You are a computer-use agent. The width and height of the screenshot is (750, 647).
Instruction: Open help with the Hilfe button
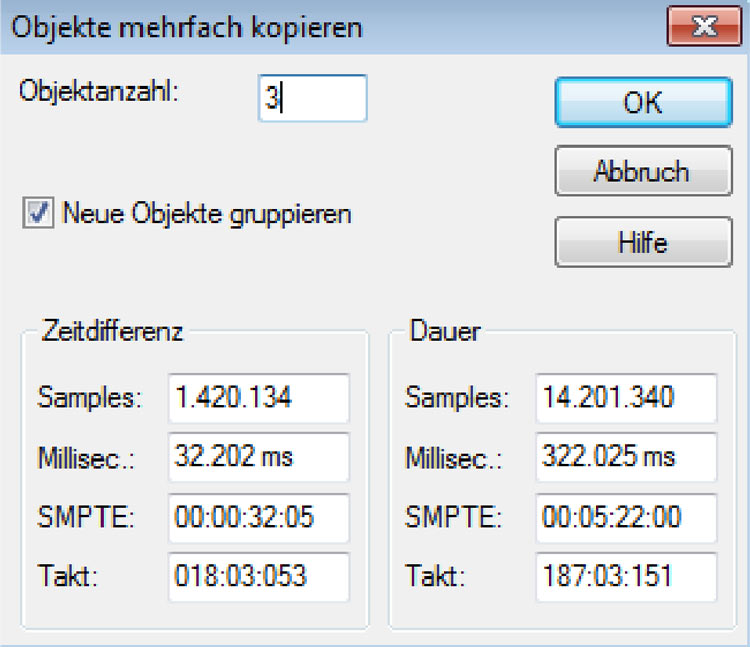point(643,242)
